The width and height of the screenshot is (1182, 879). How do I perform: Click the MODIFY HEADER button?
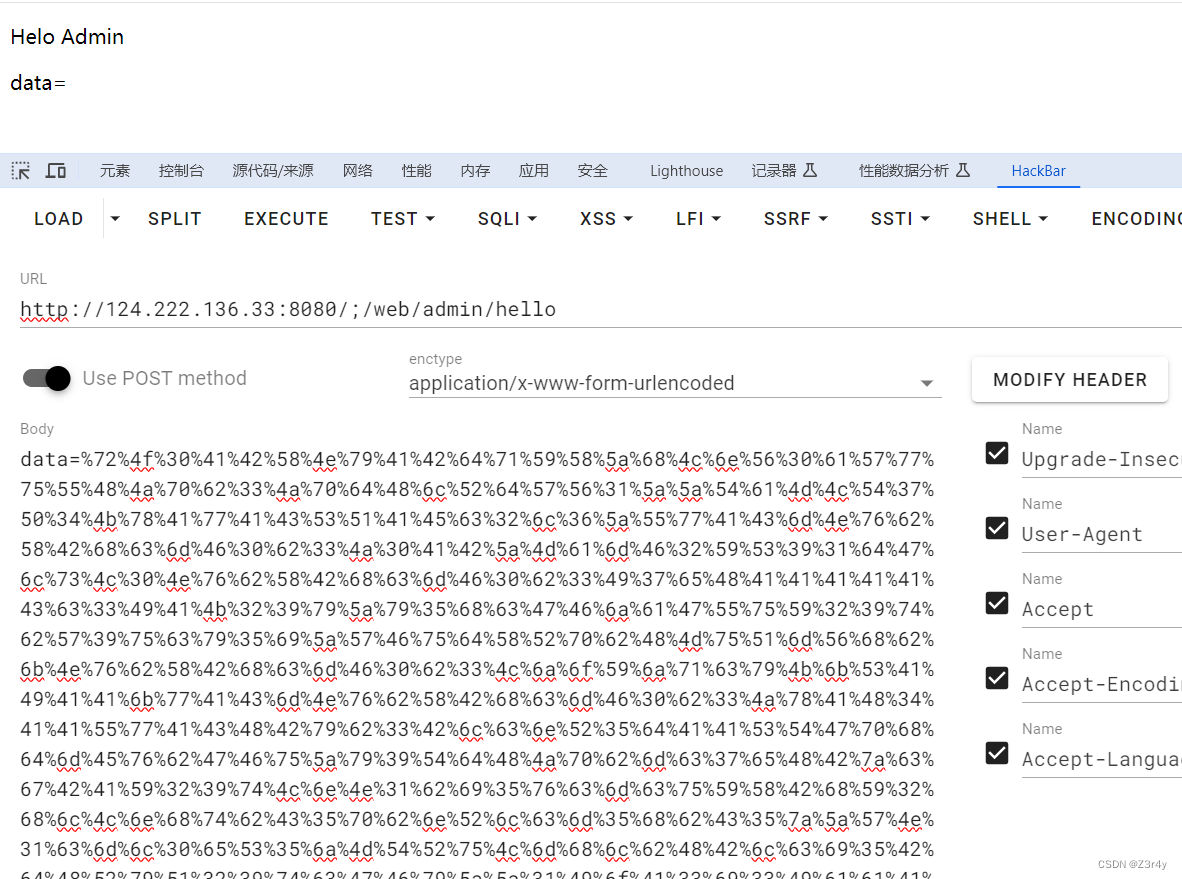(x=1069, y=379)
